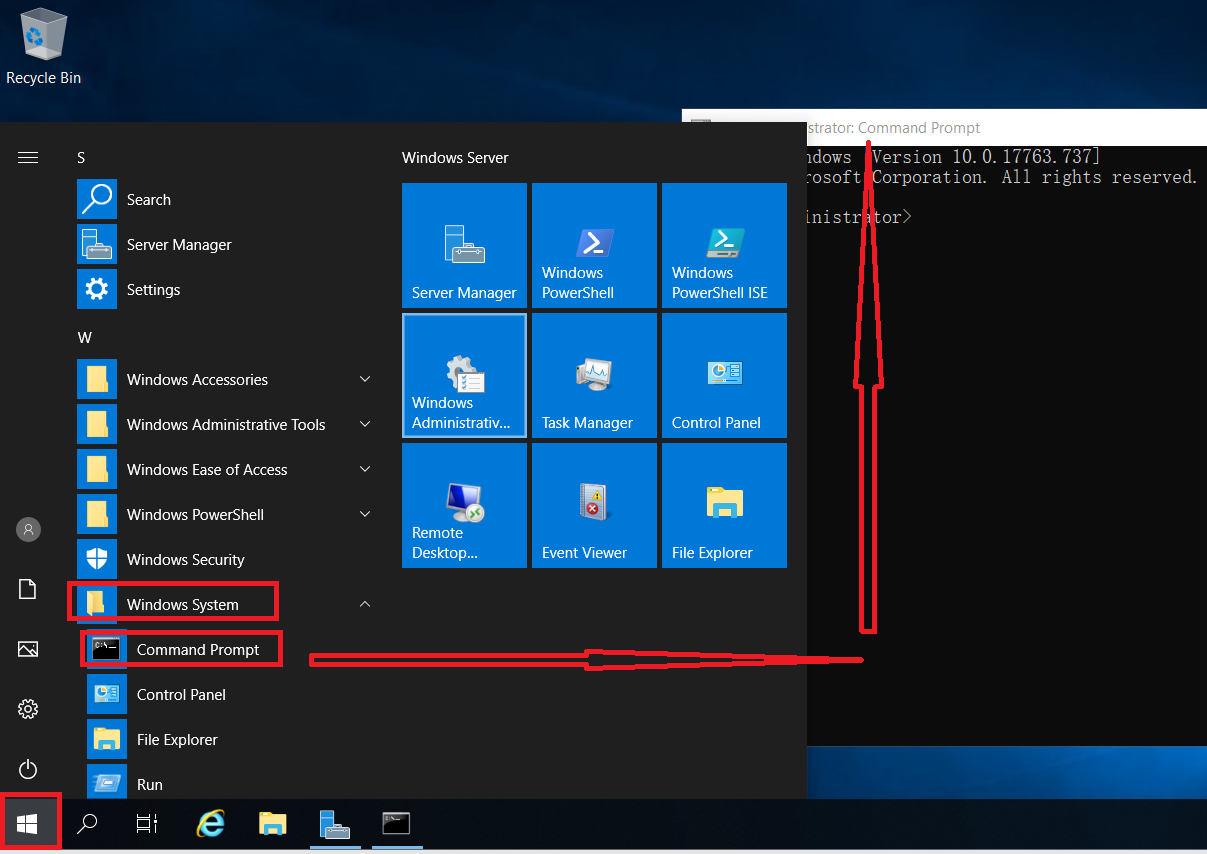1207x854 pixels.
Task: Open the Task Manager tile
Action: 594,375
